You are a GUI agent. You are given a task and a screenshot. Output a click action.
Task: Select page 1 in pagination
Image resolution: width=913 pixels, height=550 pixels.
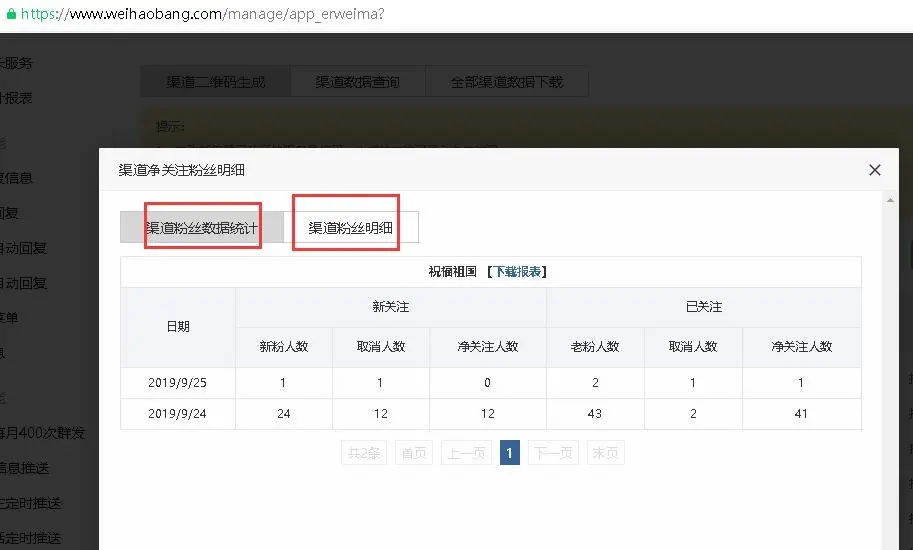pos(509,453)
